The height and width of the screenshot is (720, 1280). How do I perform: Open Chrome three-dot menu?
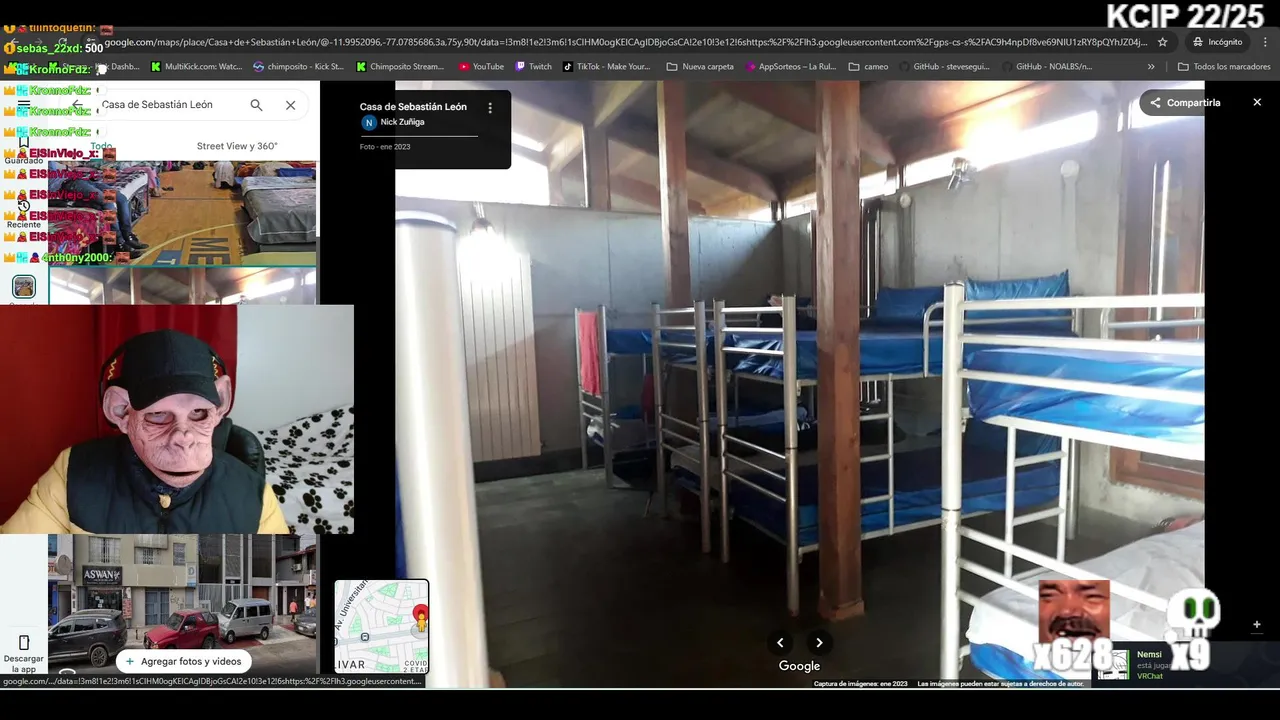pyautogui.click(x=1266, y=42)
